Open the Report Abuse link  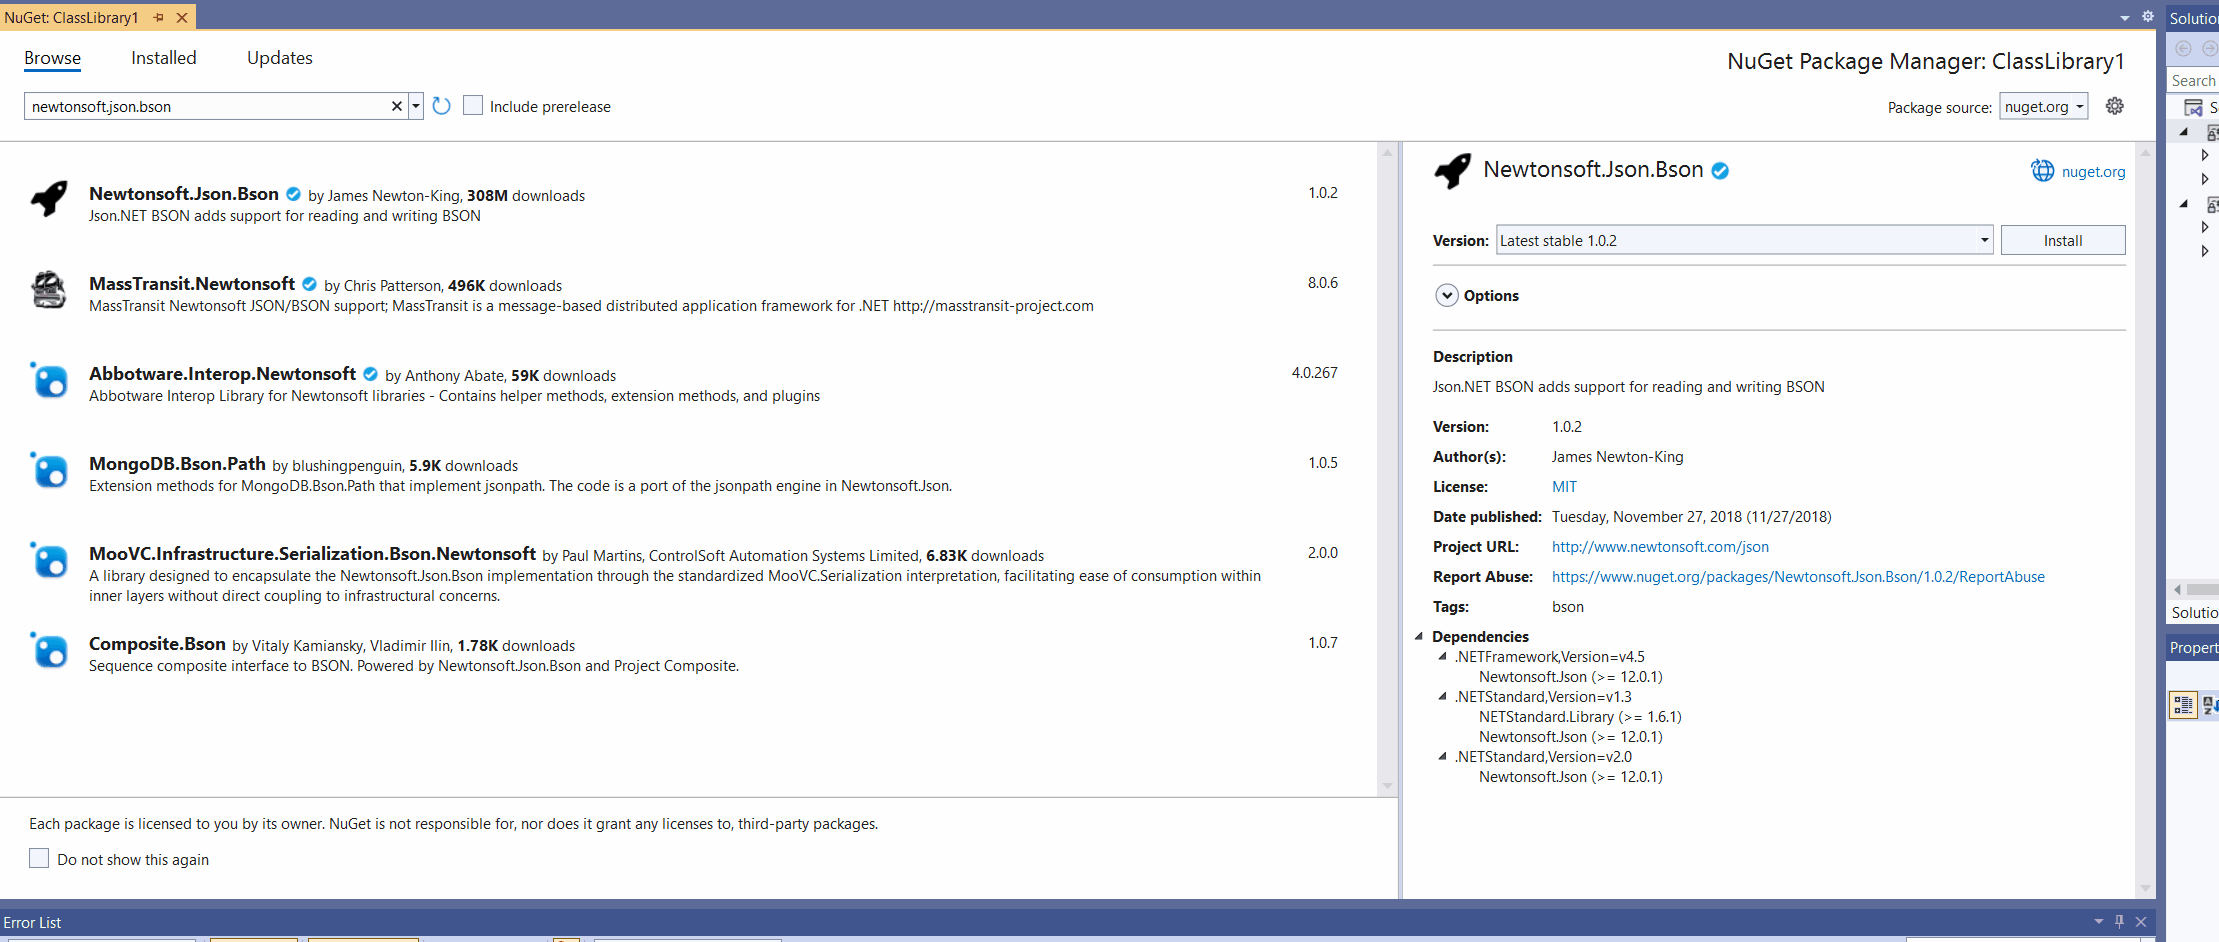pos(1798,576)
